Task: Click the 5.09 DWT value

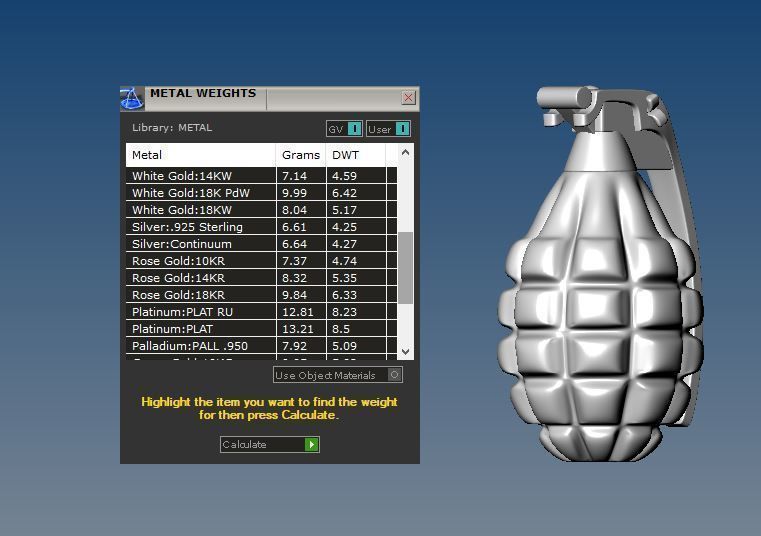Action: [x=345, y=346]
